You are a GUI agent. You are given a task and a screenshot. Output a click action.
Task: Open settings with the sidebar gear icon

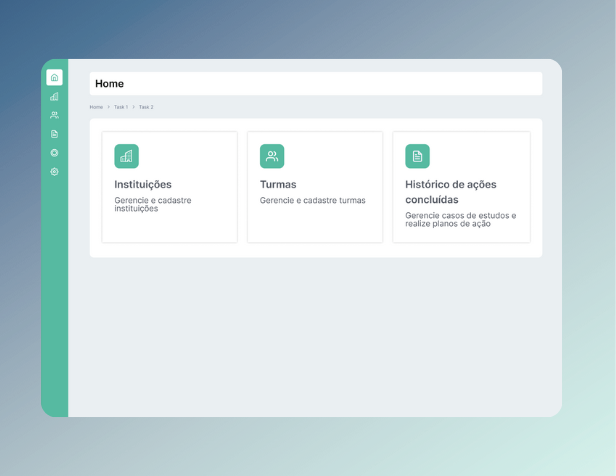[54, 172]
